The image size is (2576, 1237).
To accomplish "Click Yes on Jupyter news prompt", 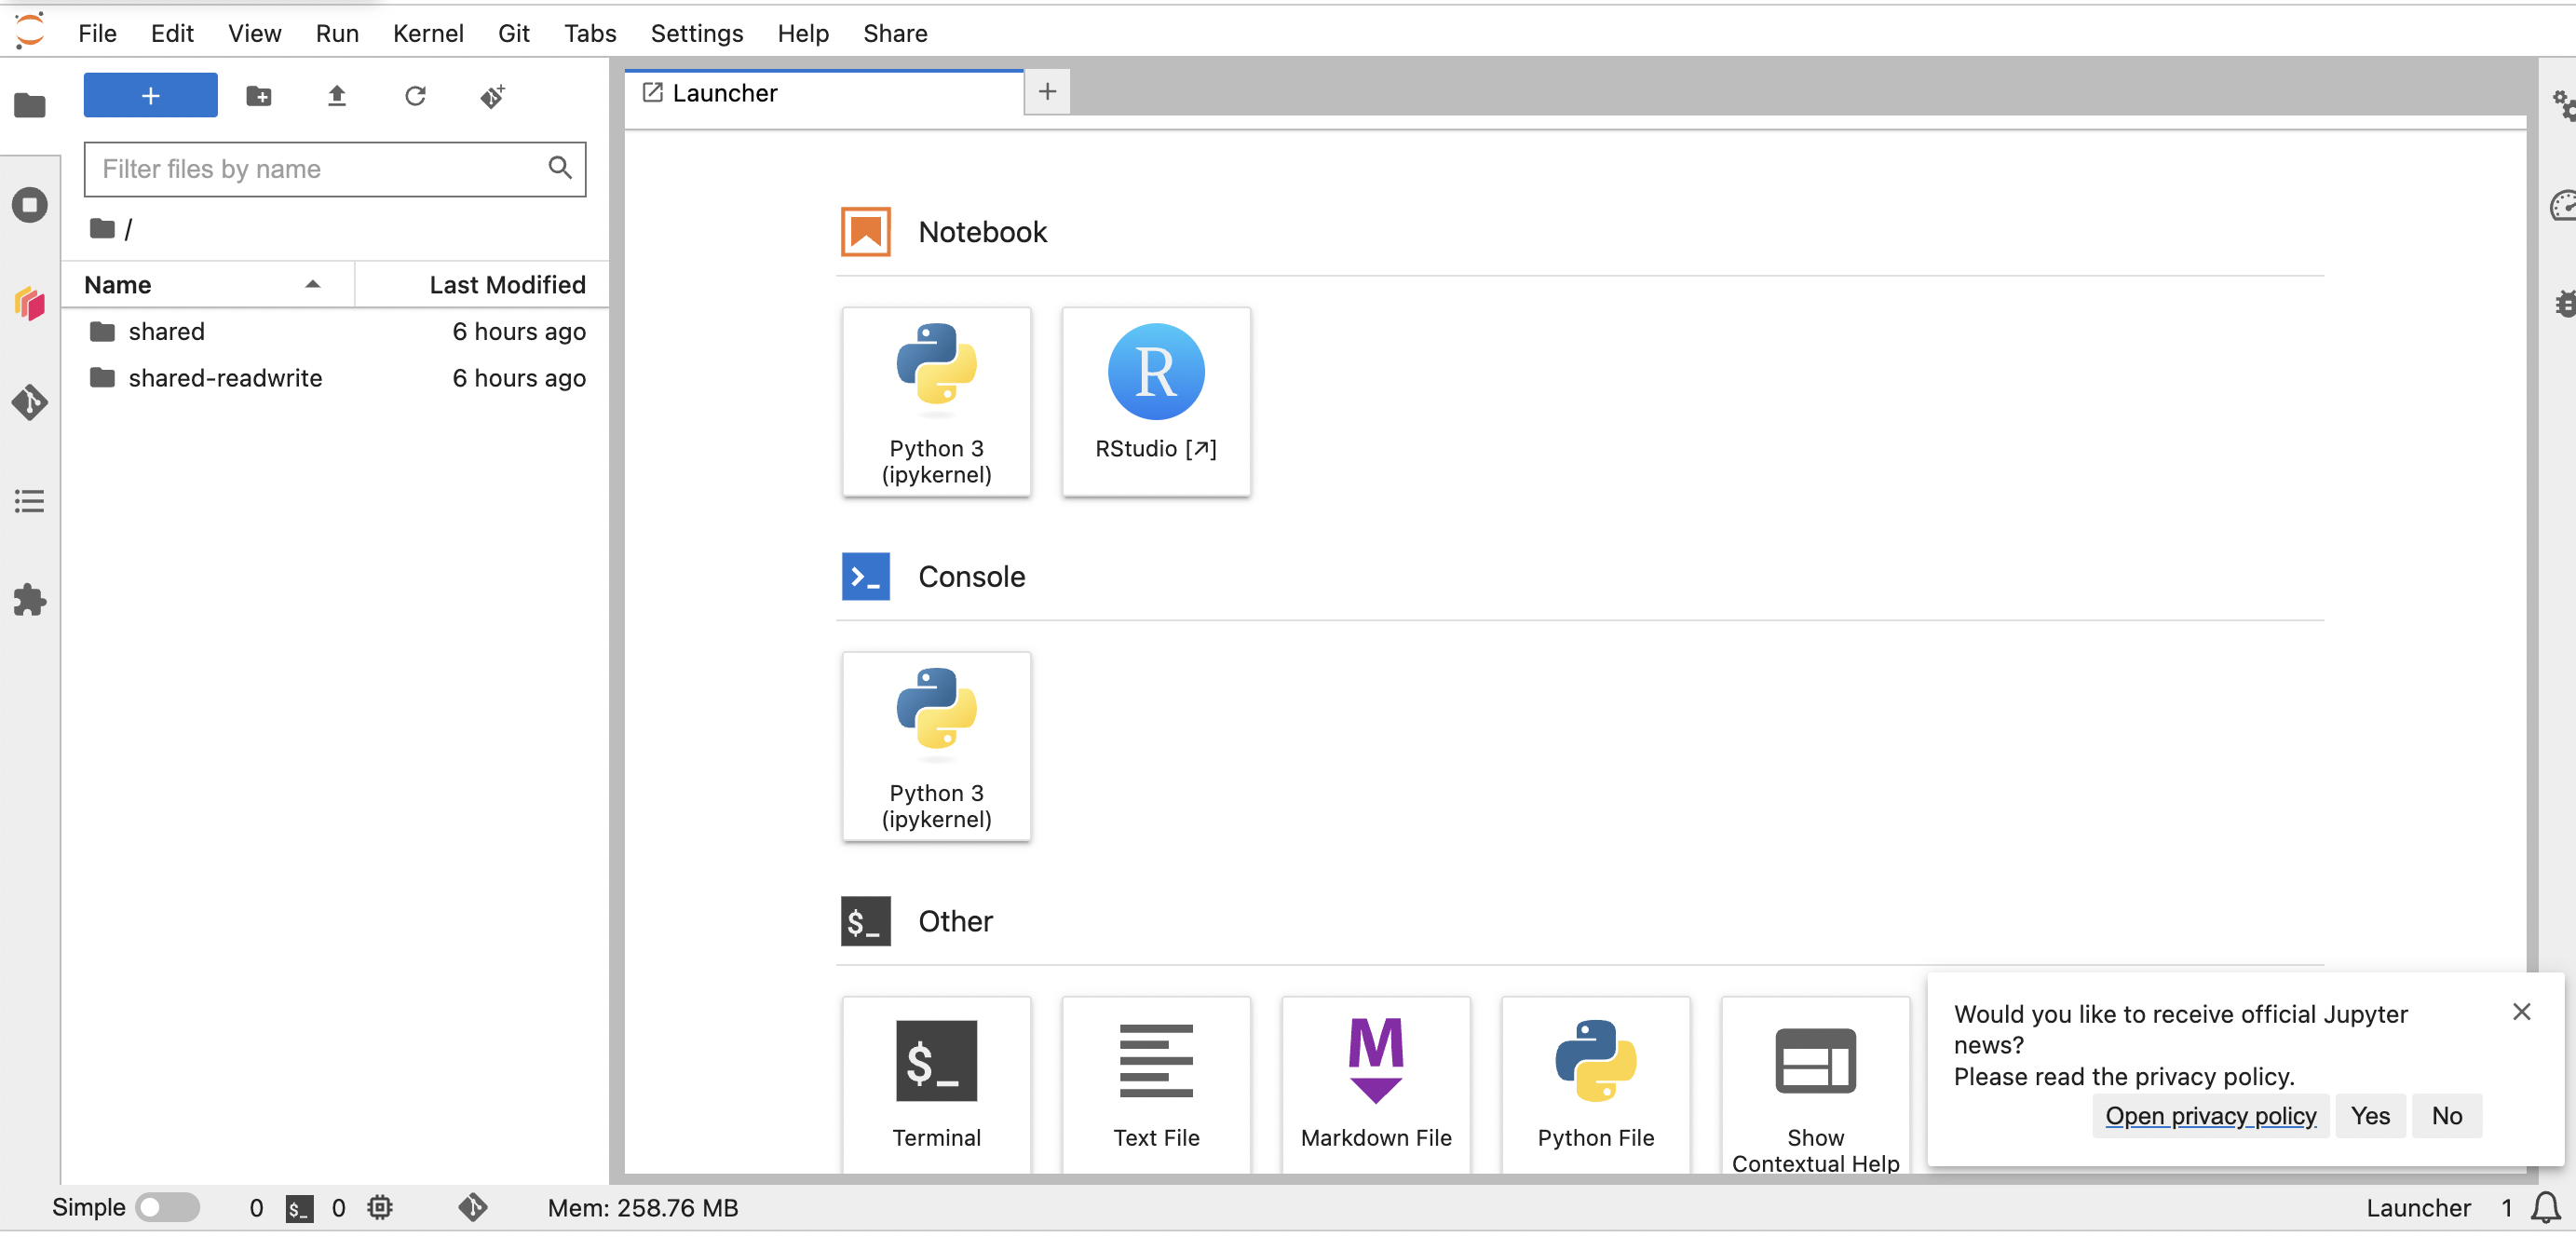I will [2370, 1115].
